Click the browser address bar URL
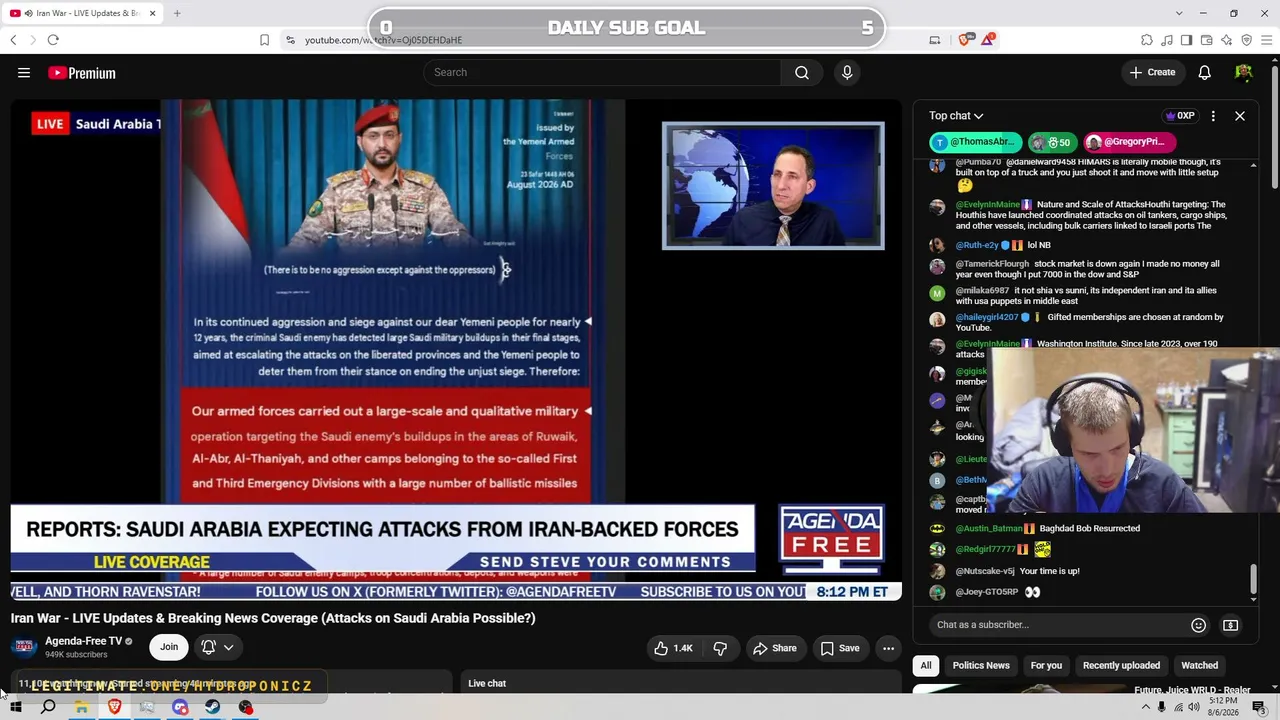 (383, 40)
